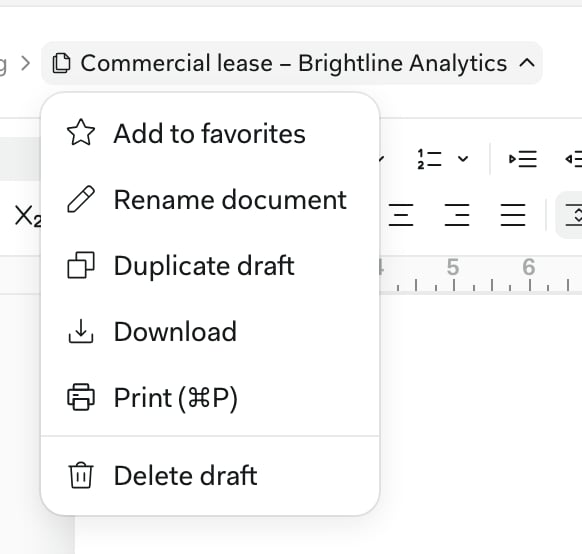
Task: Open the numbered list style dropdown arrow
Action: 463,159
